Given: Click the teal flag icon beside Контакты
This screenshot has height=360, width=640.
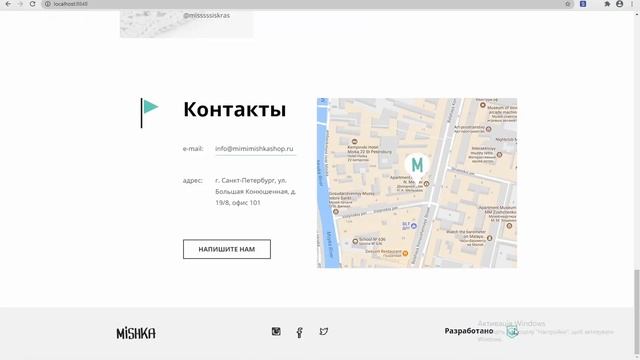Looking at the screenshot, I should click(x=149, y=113).
